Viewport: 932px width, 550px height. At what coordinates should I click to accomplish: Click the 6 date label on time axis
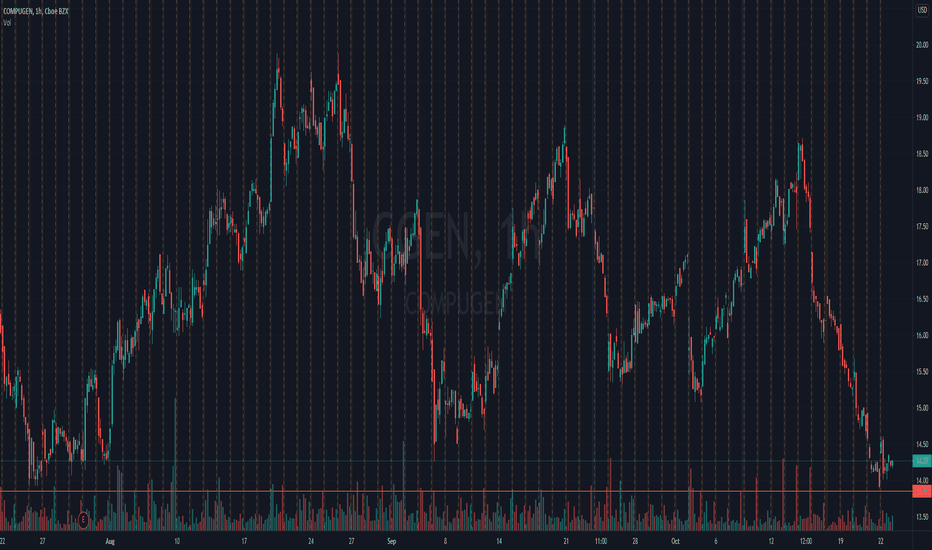tap(716, 542)
